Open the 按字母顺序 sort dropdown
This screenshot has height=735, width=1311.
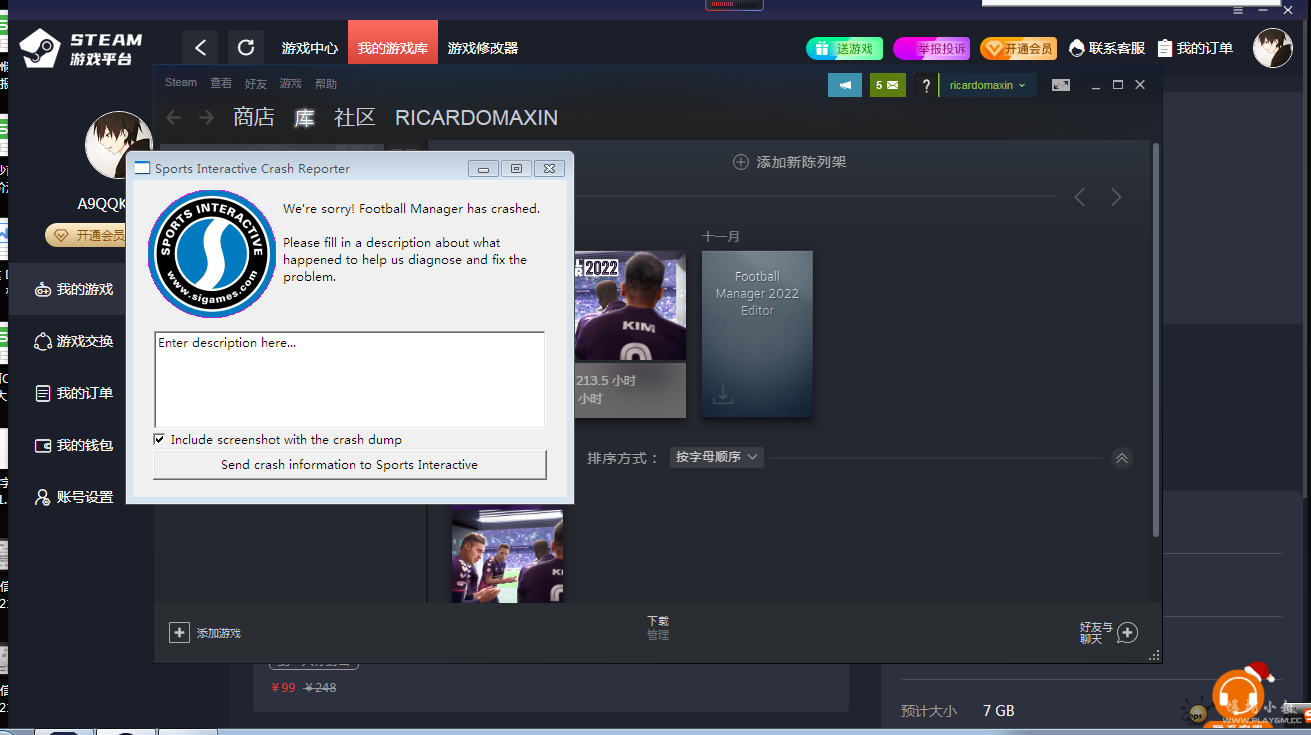point(717,457)
